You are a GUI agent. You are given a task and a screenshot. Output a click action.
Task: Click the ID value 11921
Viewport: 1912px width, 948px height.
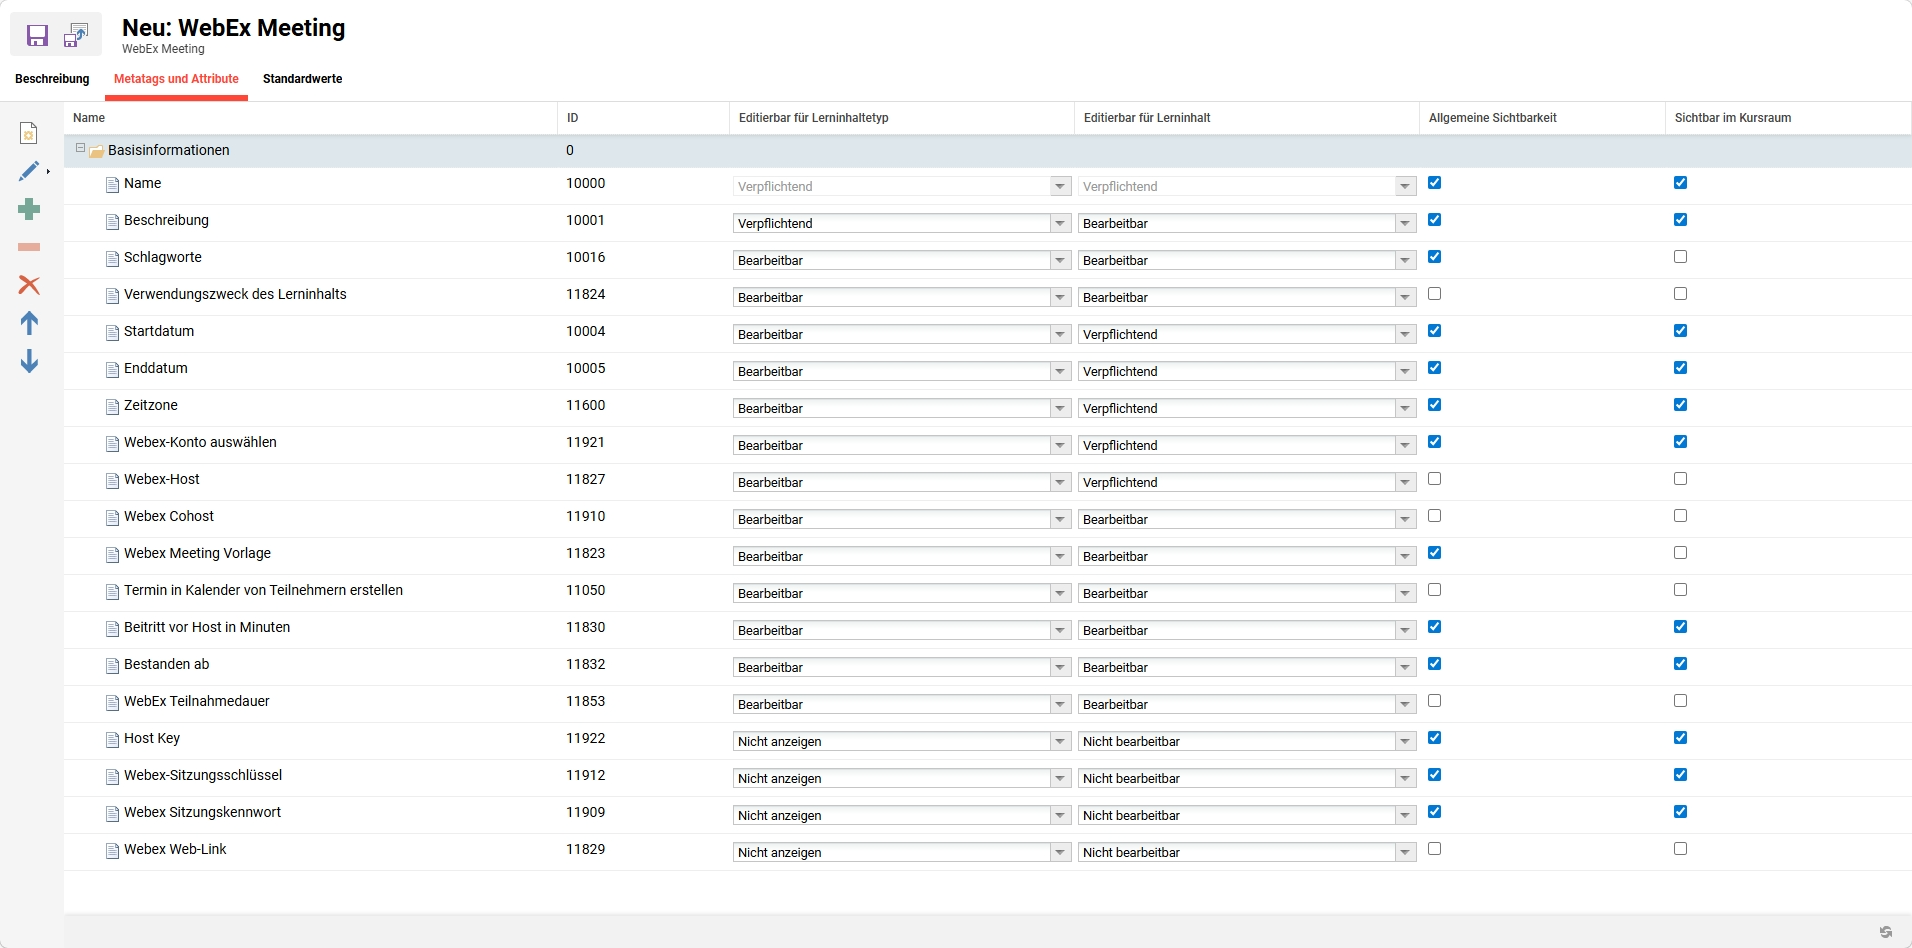point(586,442)
